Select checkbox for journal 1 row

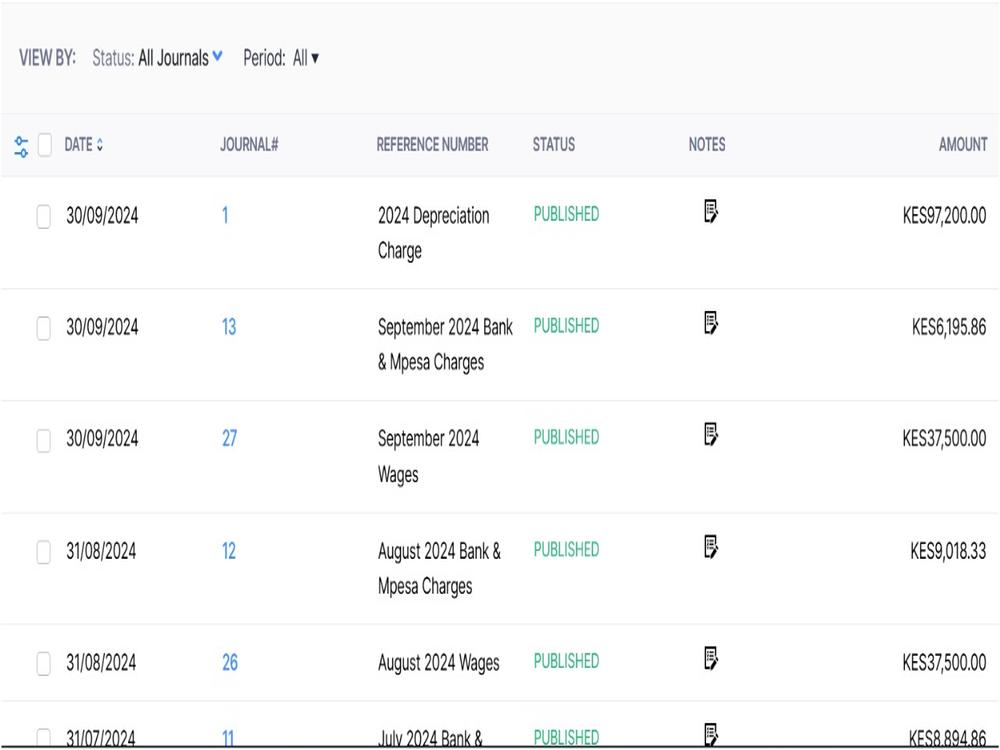click(x=43, y=216)
